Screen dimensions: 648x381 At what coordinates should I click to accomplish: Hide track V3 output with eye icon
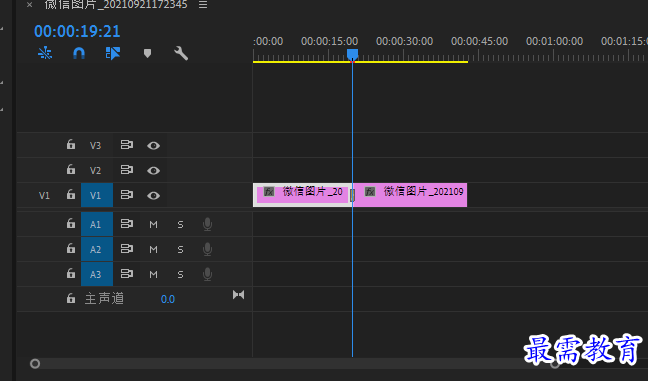coord(153,145)
